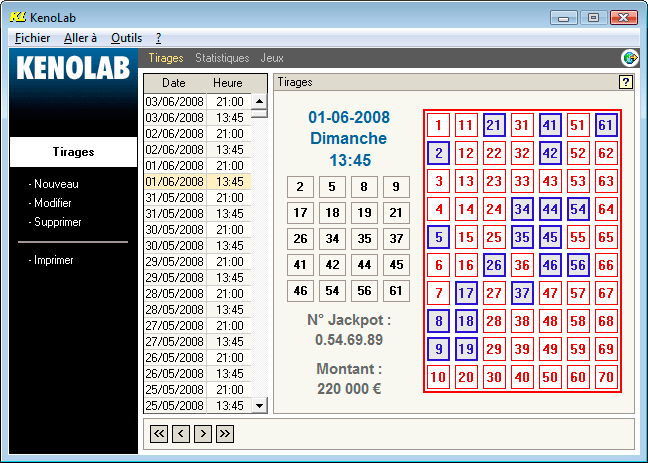
Task: Click the Date column header
Action: (175, 83)
